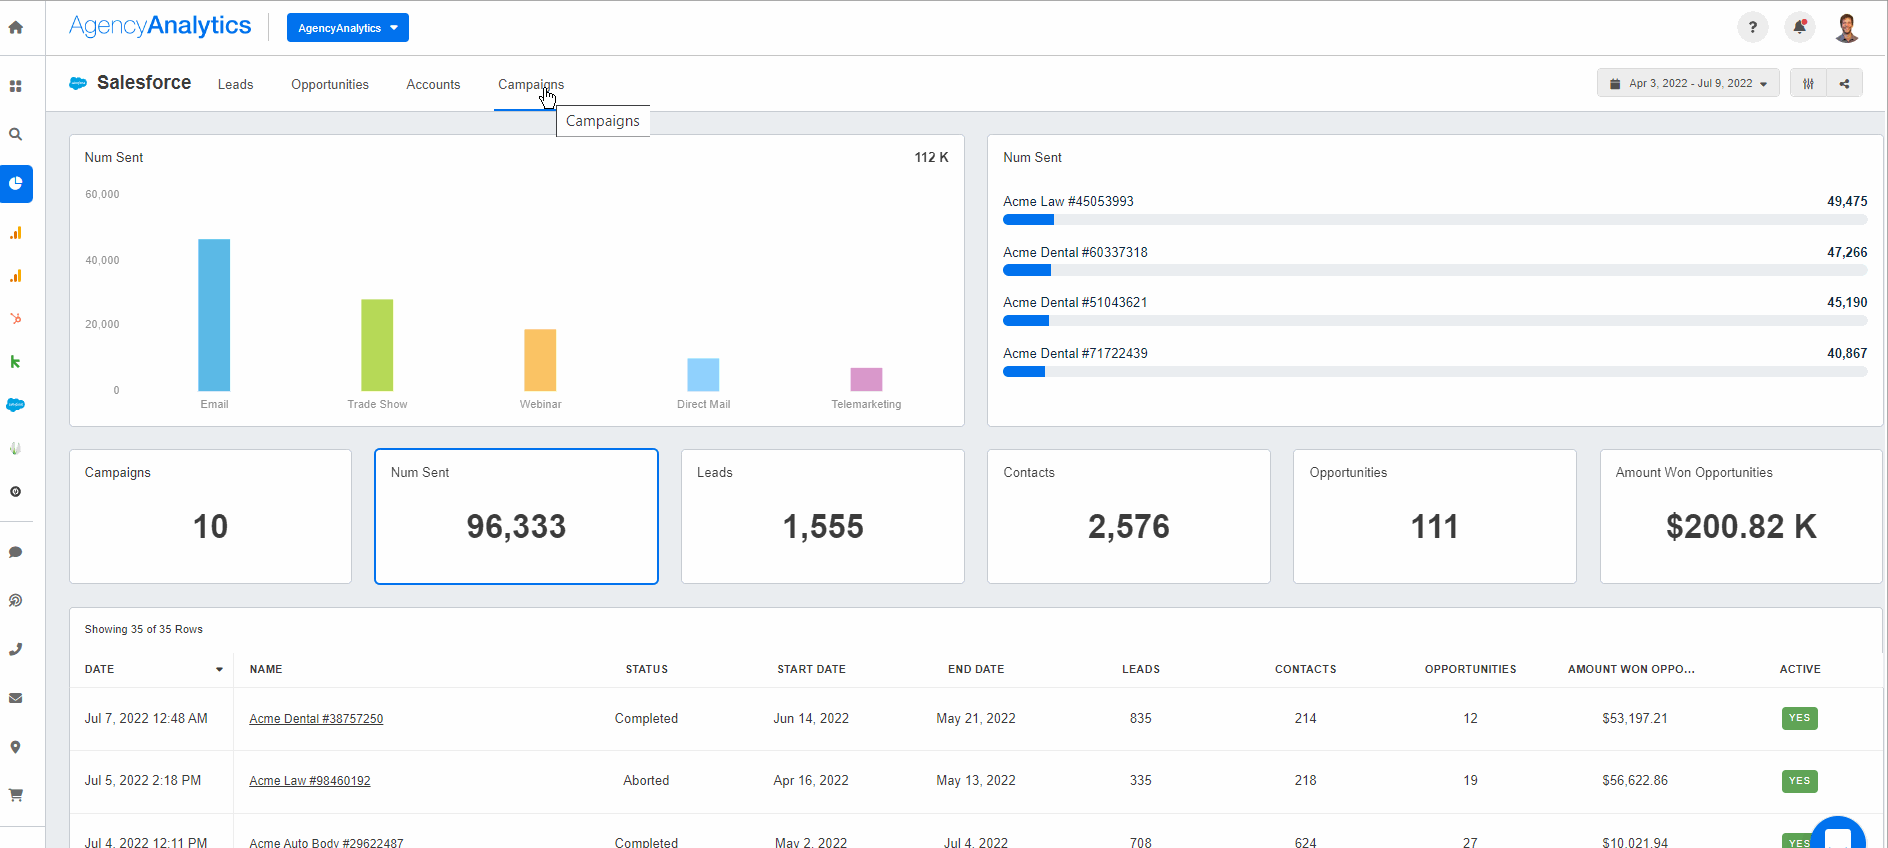
Task: Open the Acme Law #98460192 campaign link
Action: [x=310, y=781]
